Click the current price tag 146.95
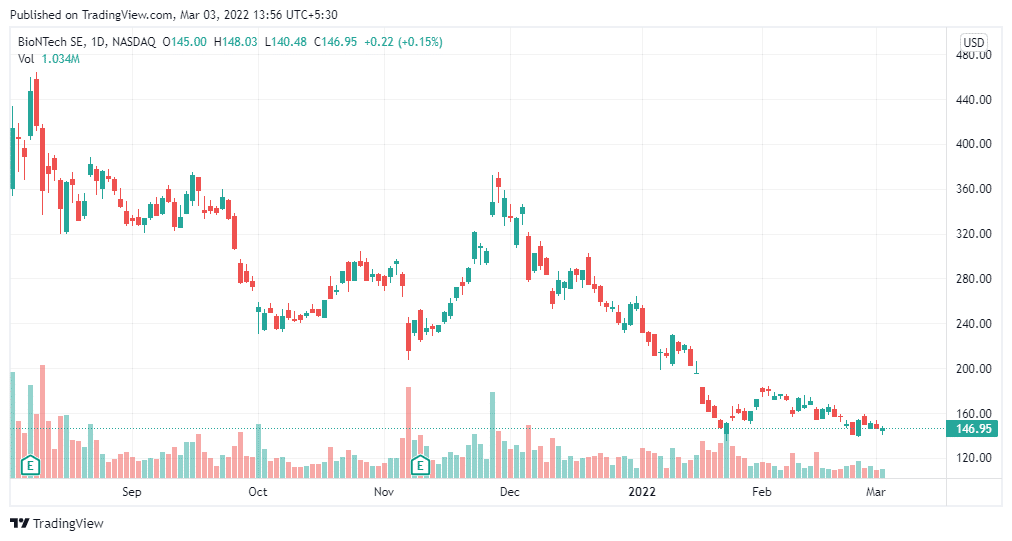 [x=972, y=429]
